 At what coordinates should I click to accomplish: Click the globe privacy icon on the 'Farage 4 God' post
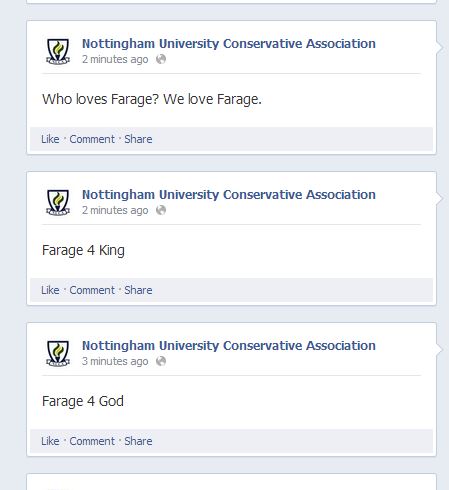[161, 361]
